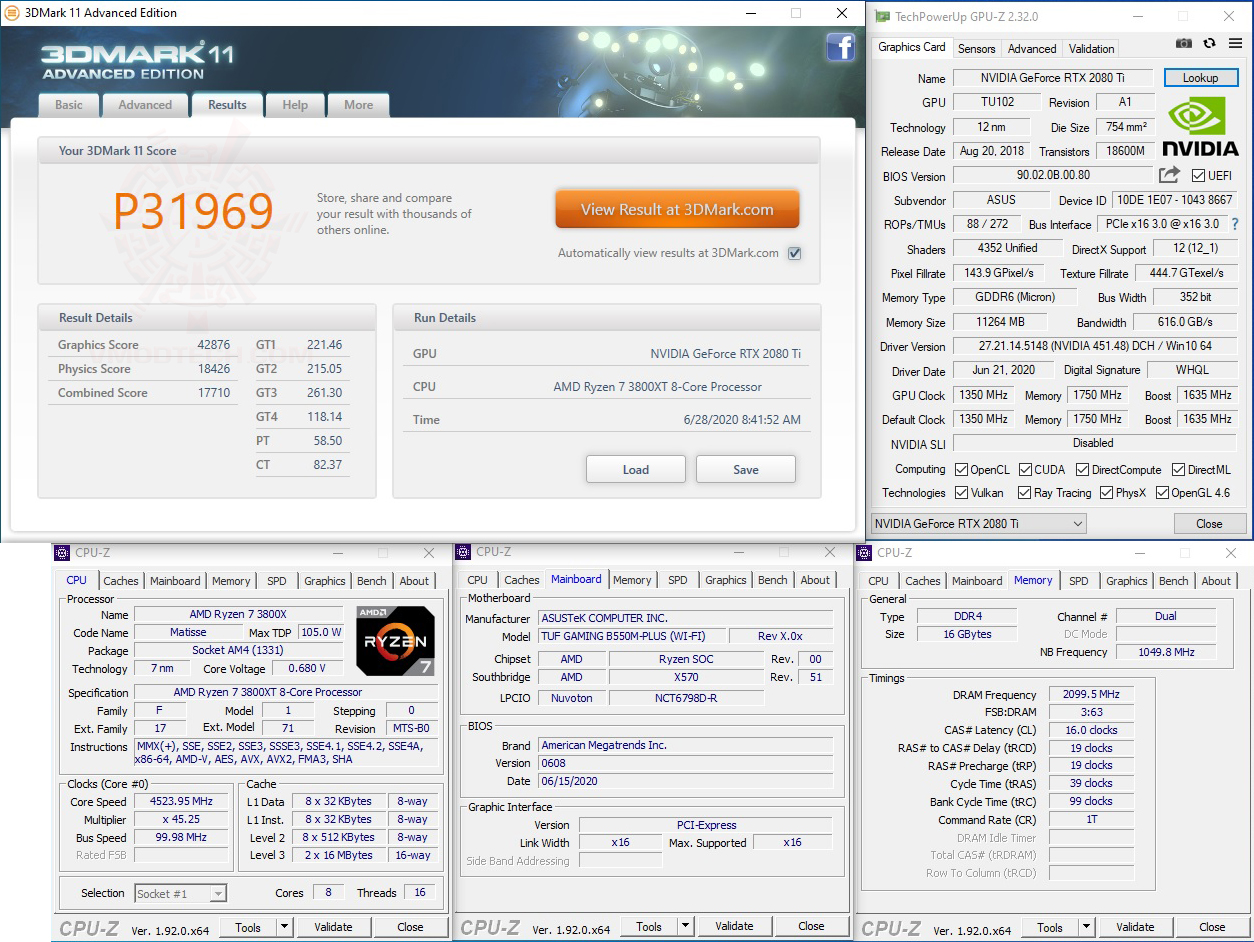This screenshot has height=942, width=1254.
Task: Click the Bus Interface question mark icon
Action: pos(1235,224)
